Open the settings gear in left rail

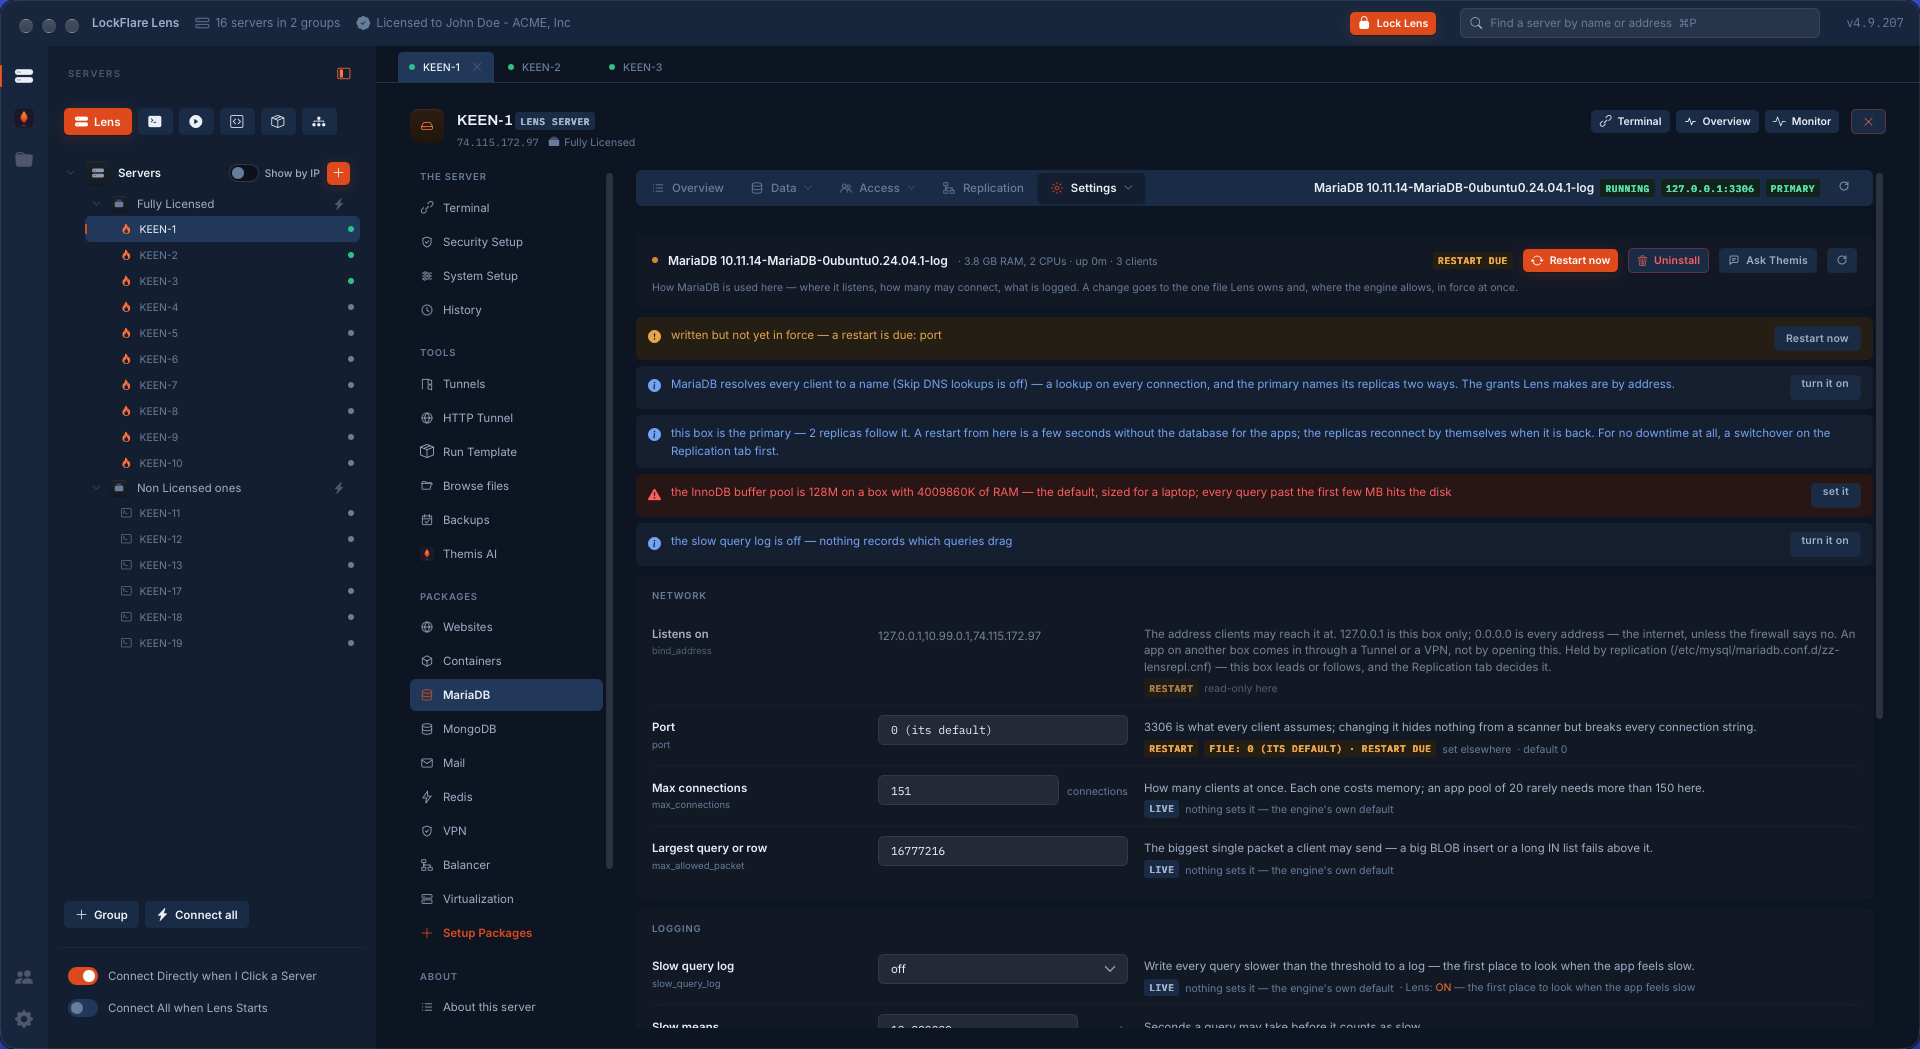click(24, 1019)
